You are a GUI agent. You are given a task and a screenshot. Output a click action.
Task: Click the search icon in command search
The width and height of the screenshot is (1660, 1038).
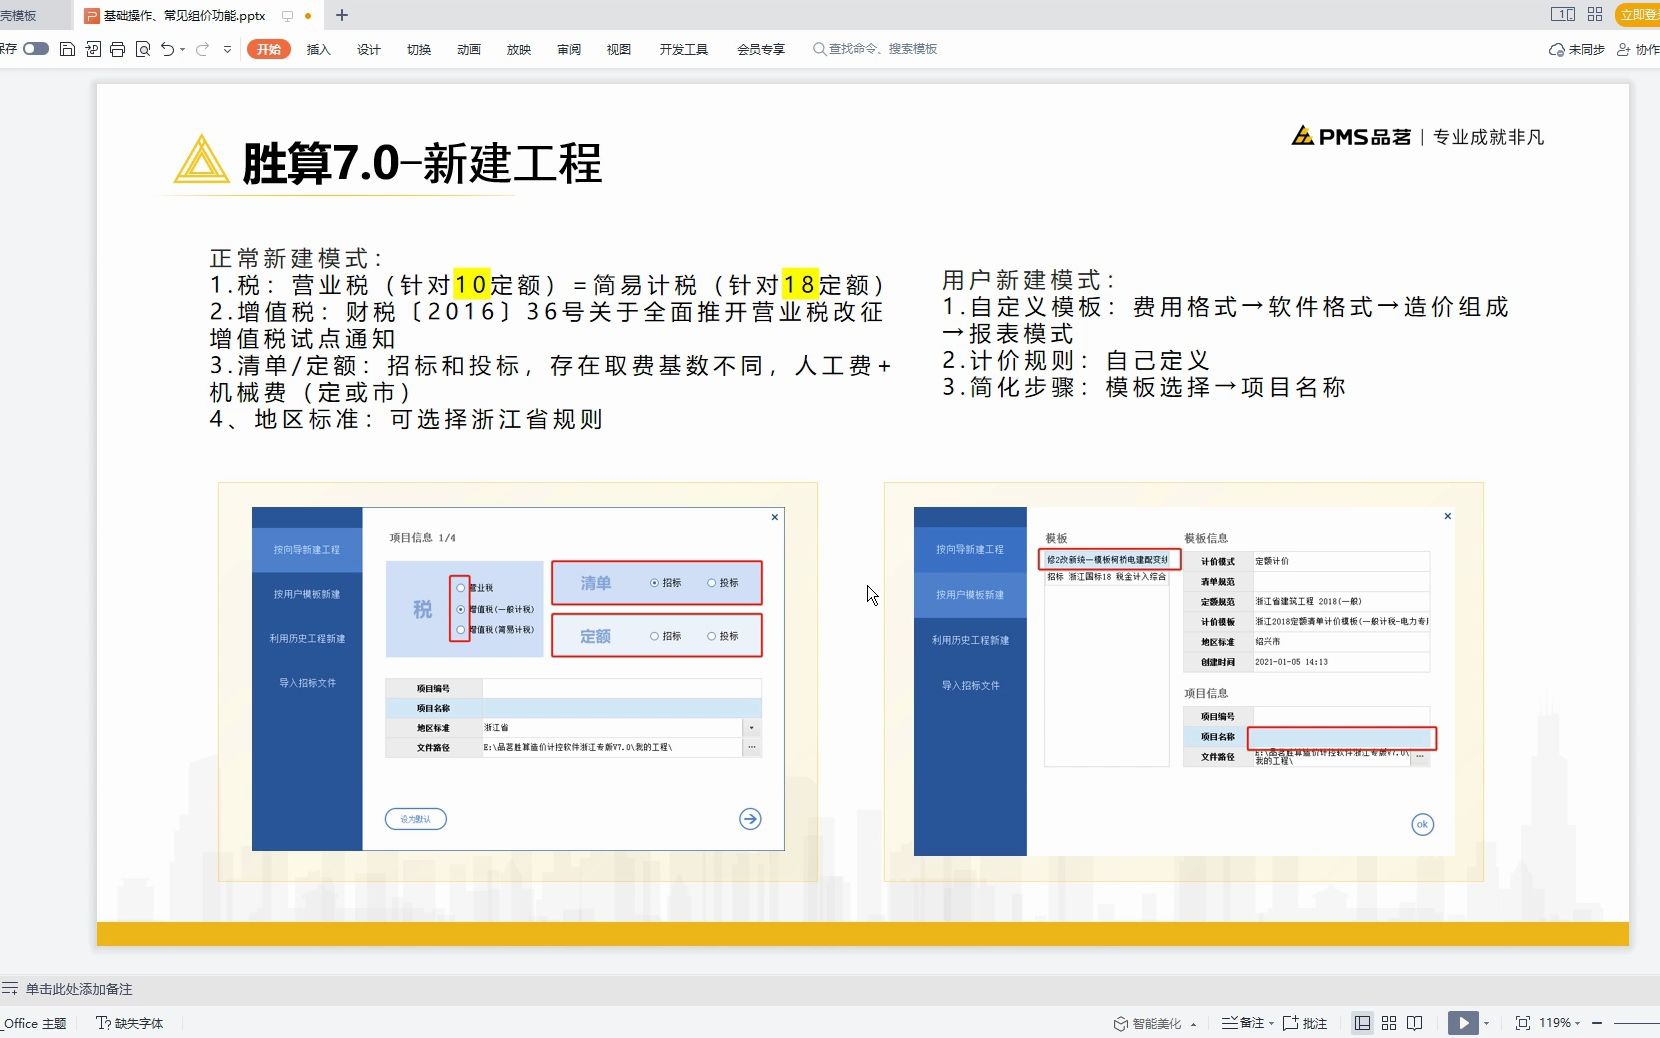click(819, 49)
